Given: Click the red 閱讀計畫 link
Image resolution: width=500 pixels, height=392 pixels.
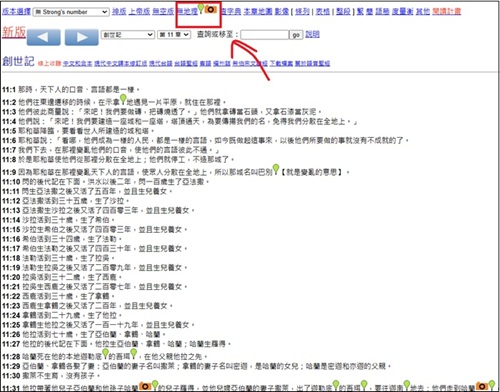Looking at the screenshot, I should pyautogui.click(x=447, y=11).
